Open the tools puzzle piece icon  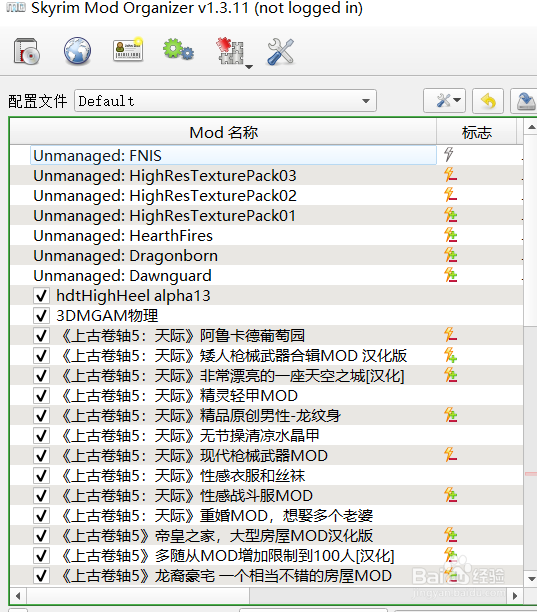point(230,51)
